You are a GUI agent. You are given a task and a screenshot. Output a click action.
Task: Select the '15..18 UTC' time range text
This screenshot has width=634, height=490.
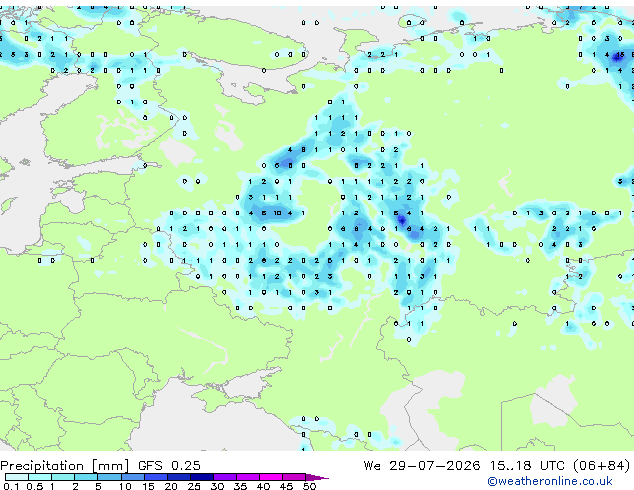coord(527,465)
